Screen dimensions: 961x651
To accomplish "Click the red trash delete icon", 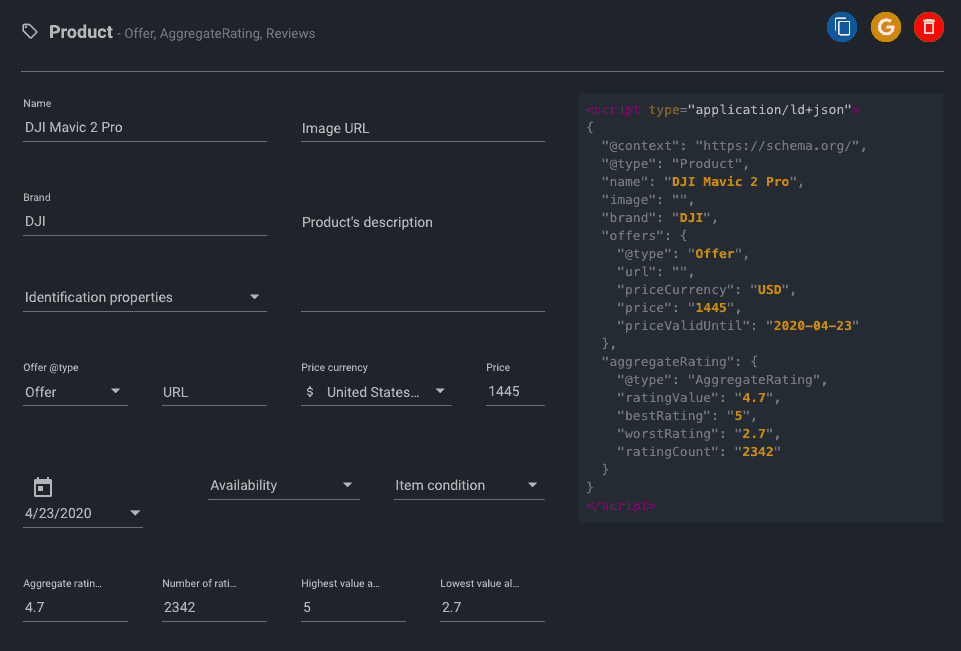I will pyautogui.click(x=929, y=27).
